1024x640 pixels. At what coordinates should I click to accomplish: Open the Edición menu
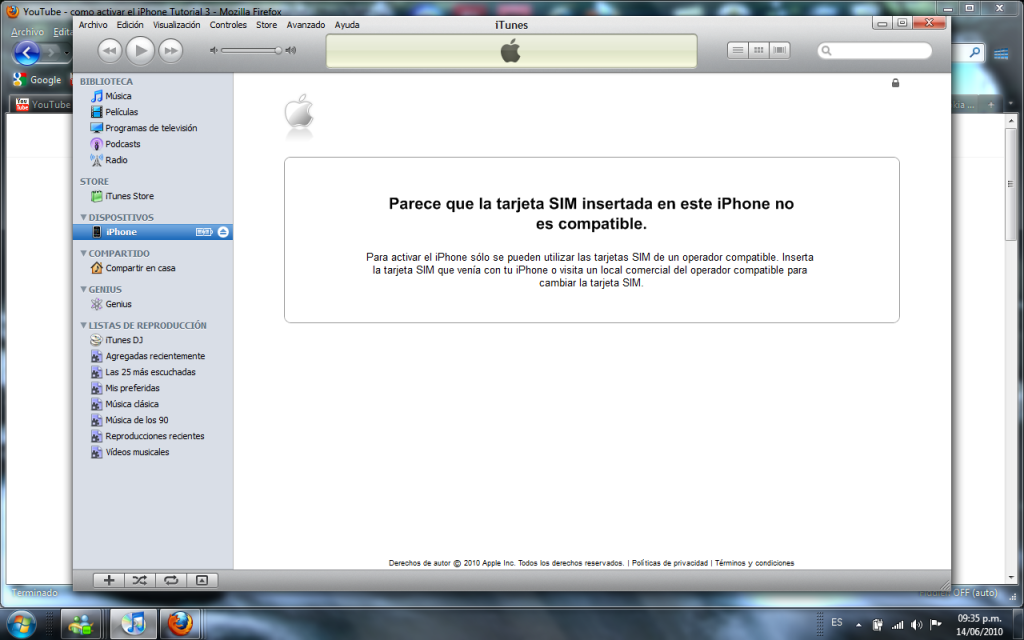click(x=130, y=25)
